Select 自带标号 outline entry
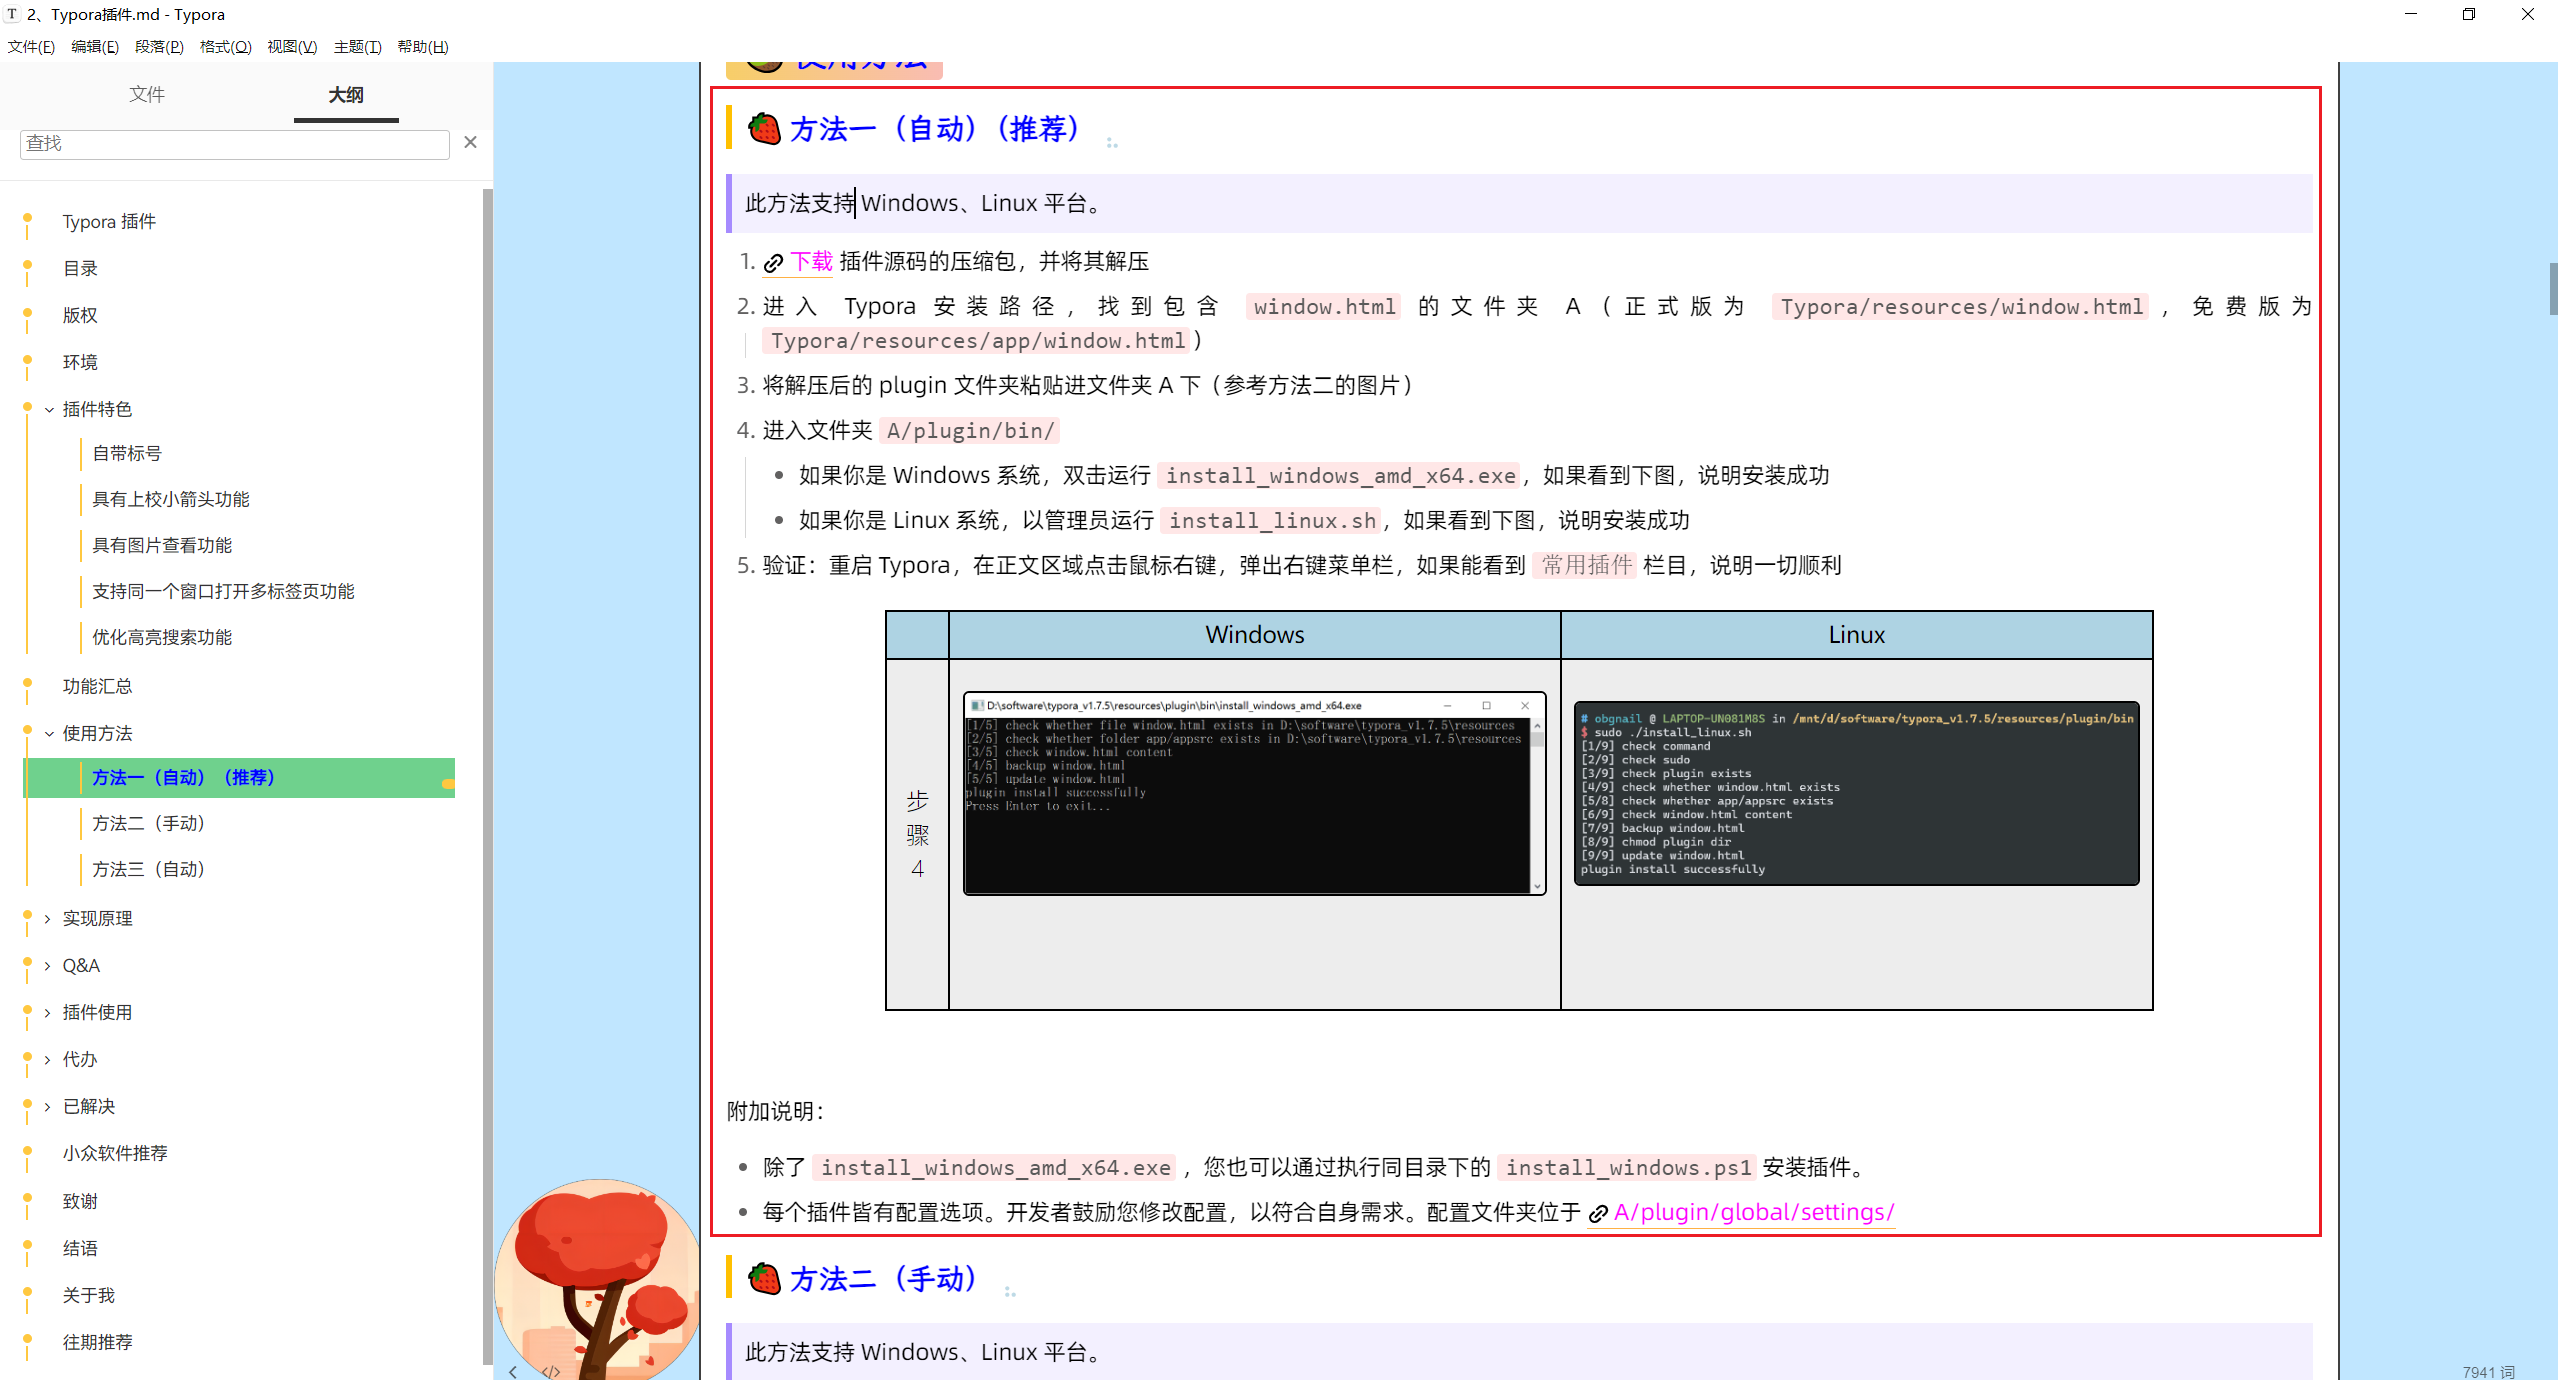This screenshot has width=2558, height=1380. click(x=127, y=453)
